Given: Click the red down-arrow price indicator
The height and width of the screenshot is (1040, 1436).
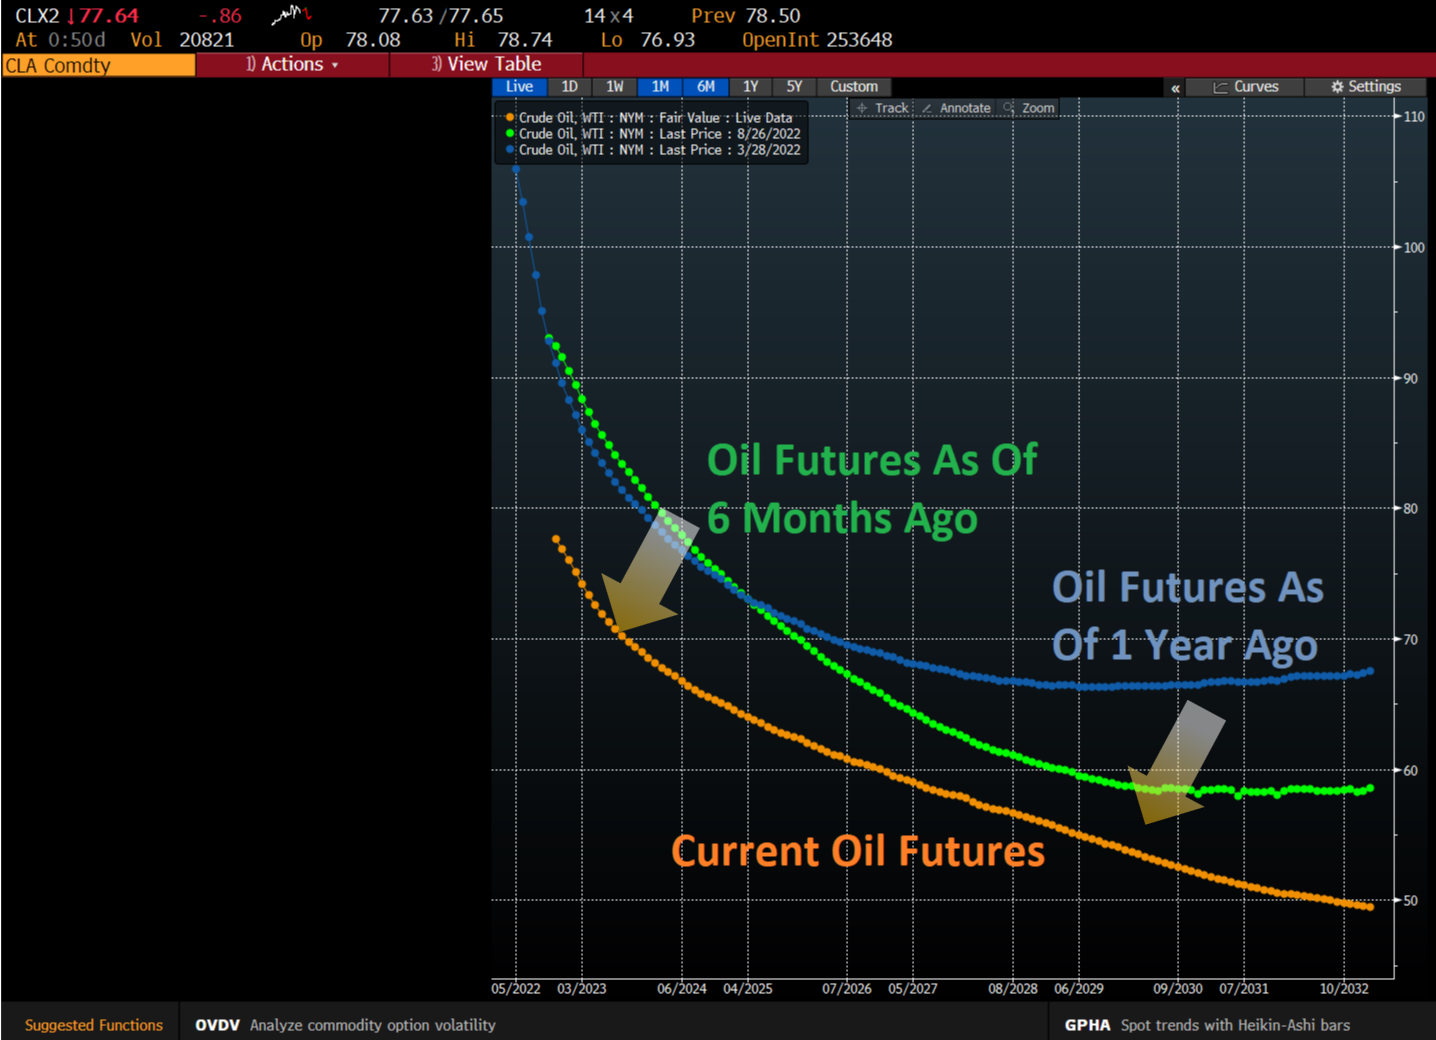Looking at the screenshot, I should coord(71,16).
